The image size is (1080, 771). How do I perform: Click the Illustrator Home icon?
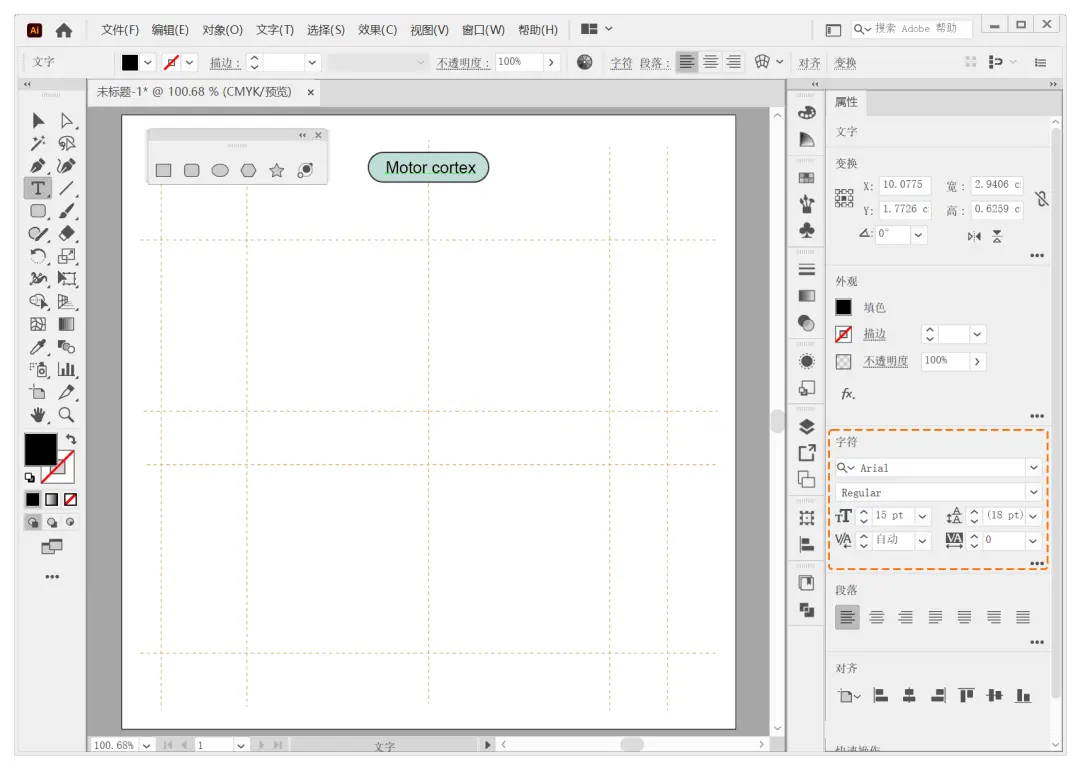64,30
